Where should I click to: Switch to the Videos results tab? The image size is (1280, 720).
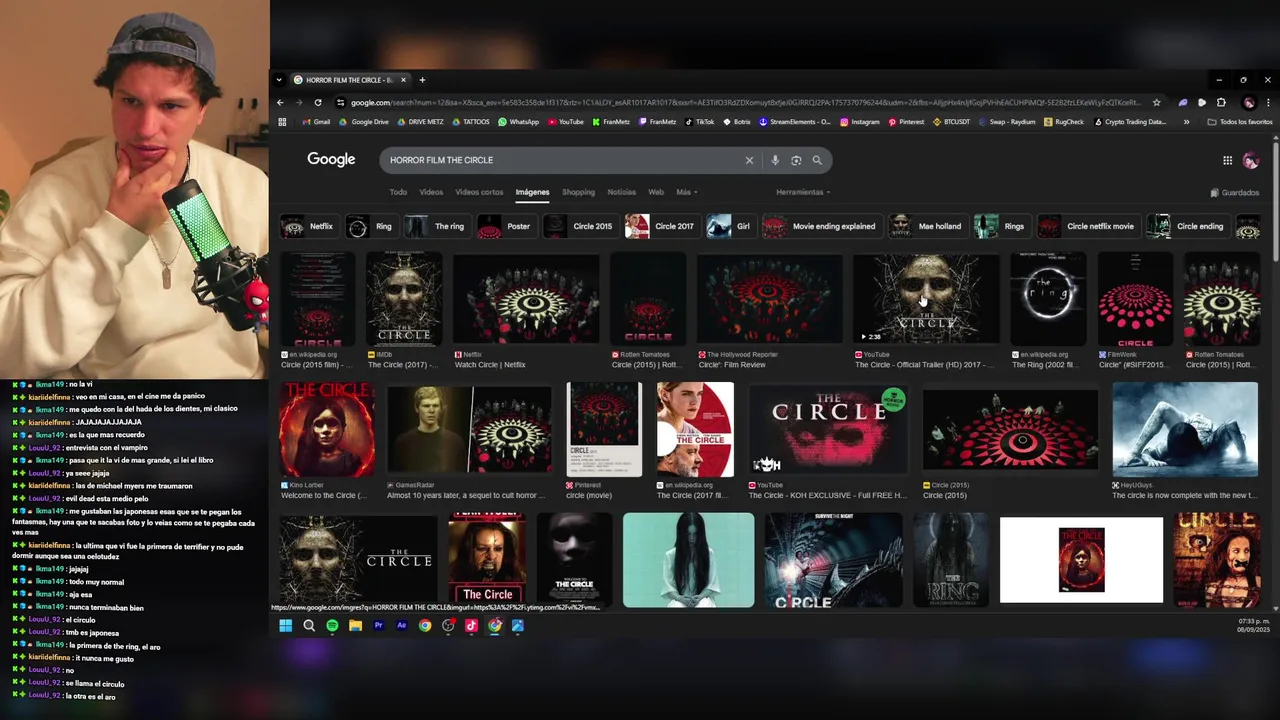tap(431, 192)
